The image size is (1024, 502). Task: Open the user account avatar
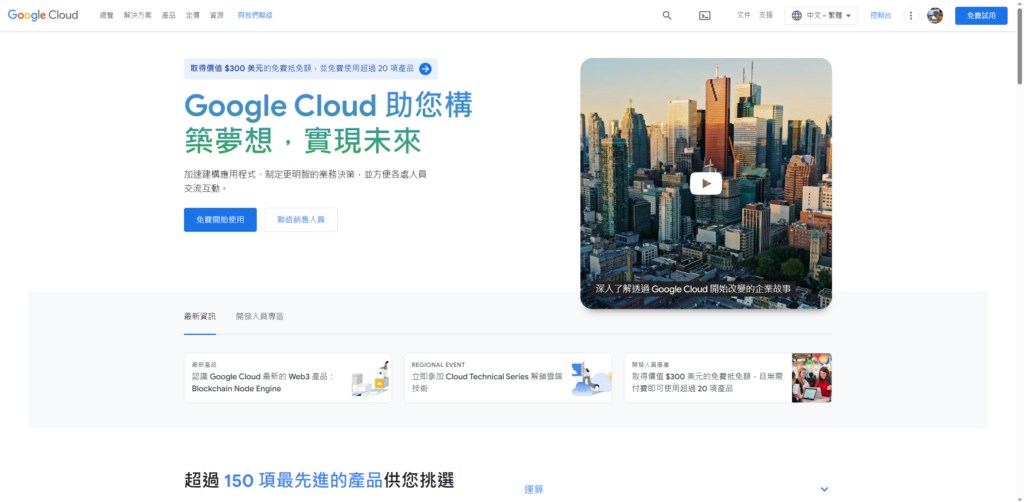[x=935, y=16]
